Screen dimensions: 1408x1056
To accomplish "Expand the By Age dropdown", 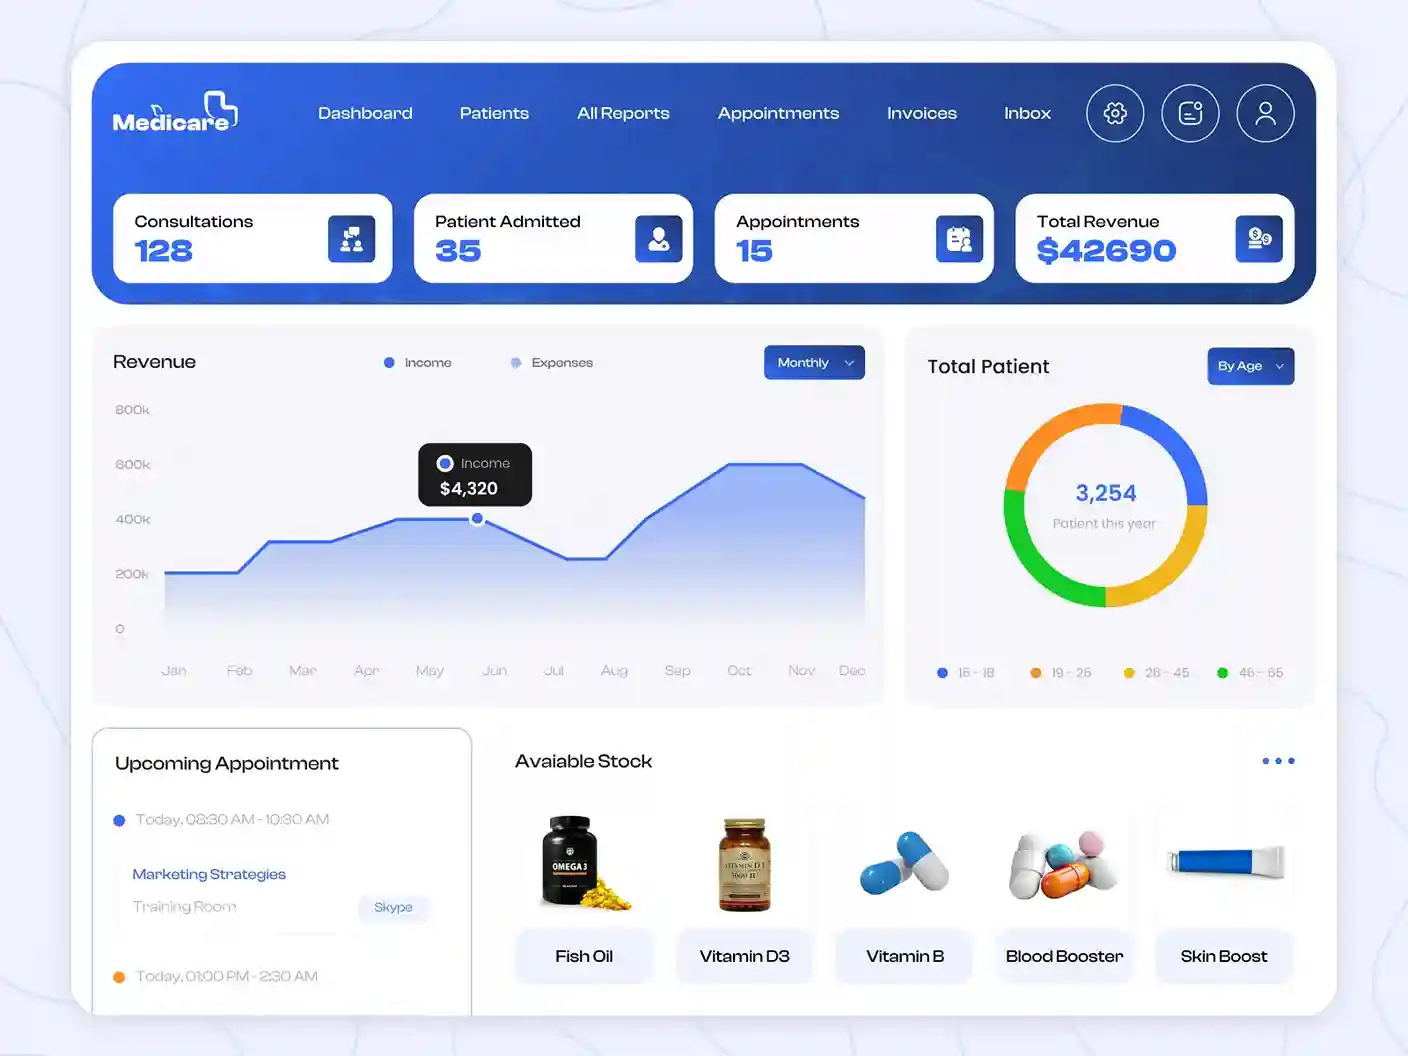I will click(x=1250, y=366).
